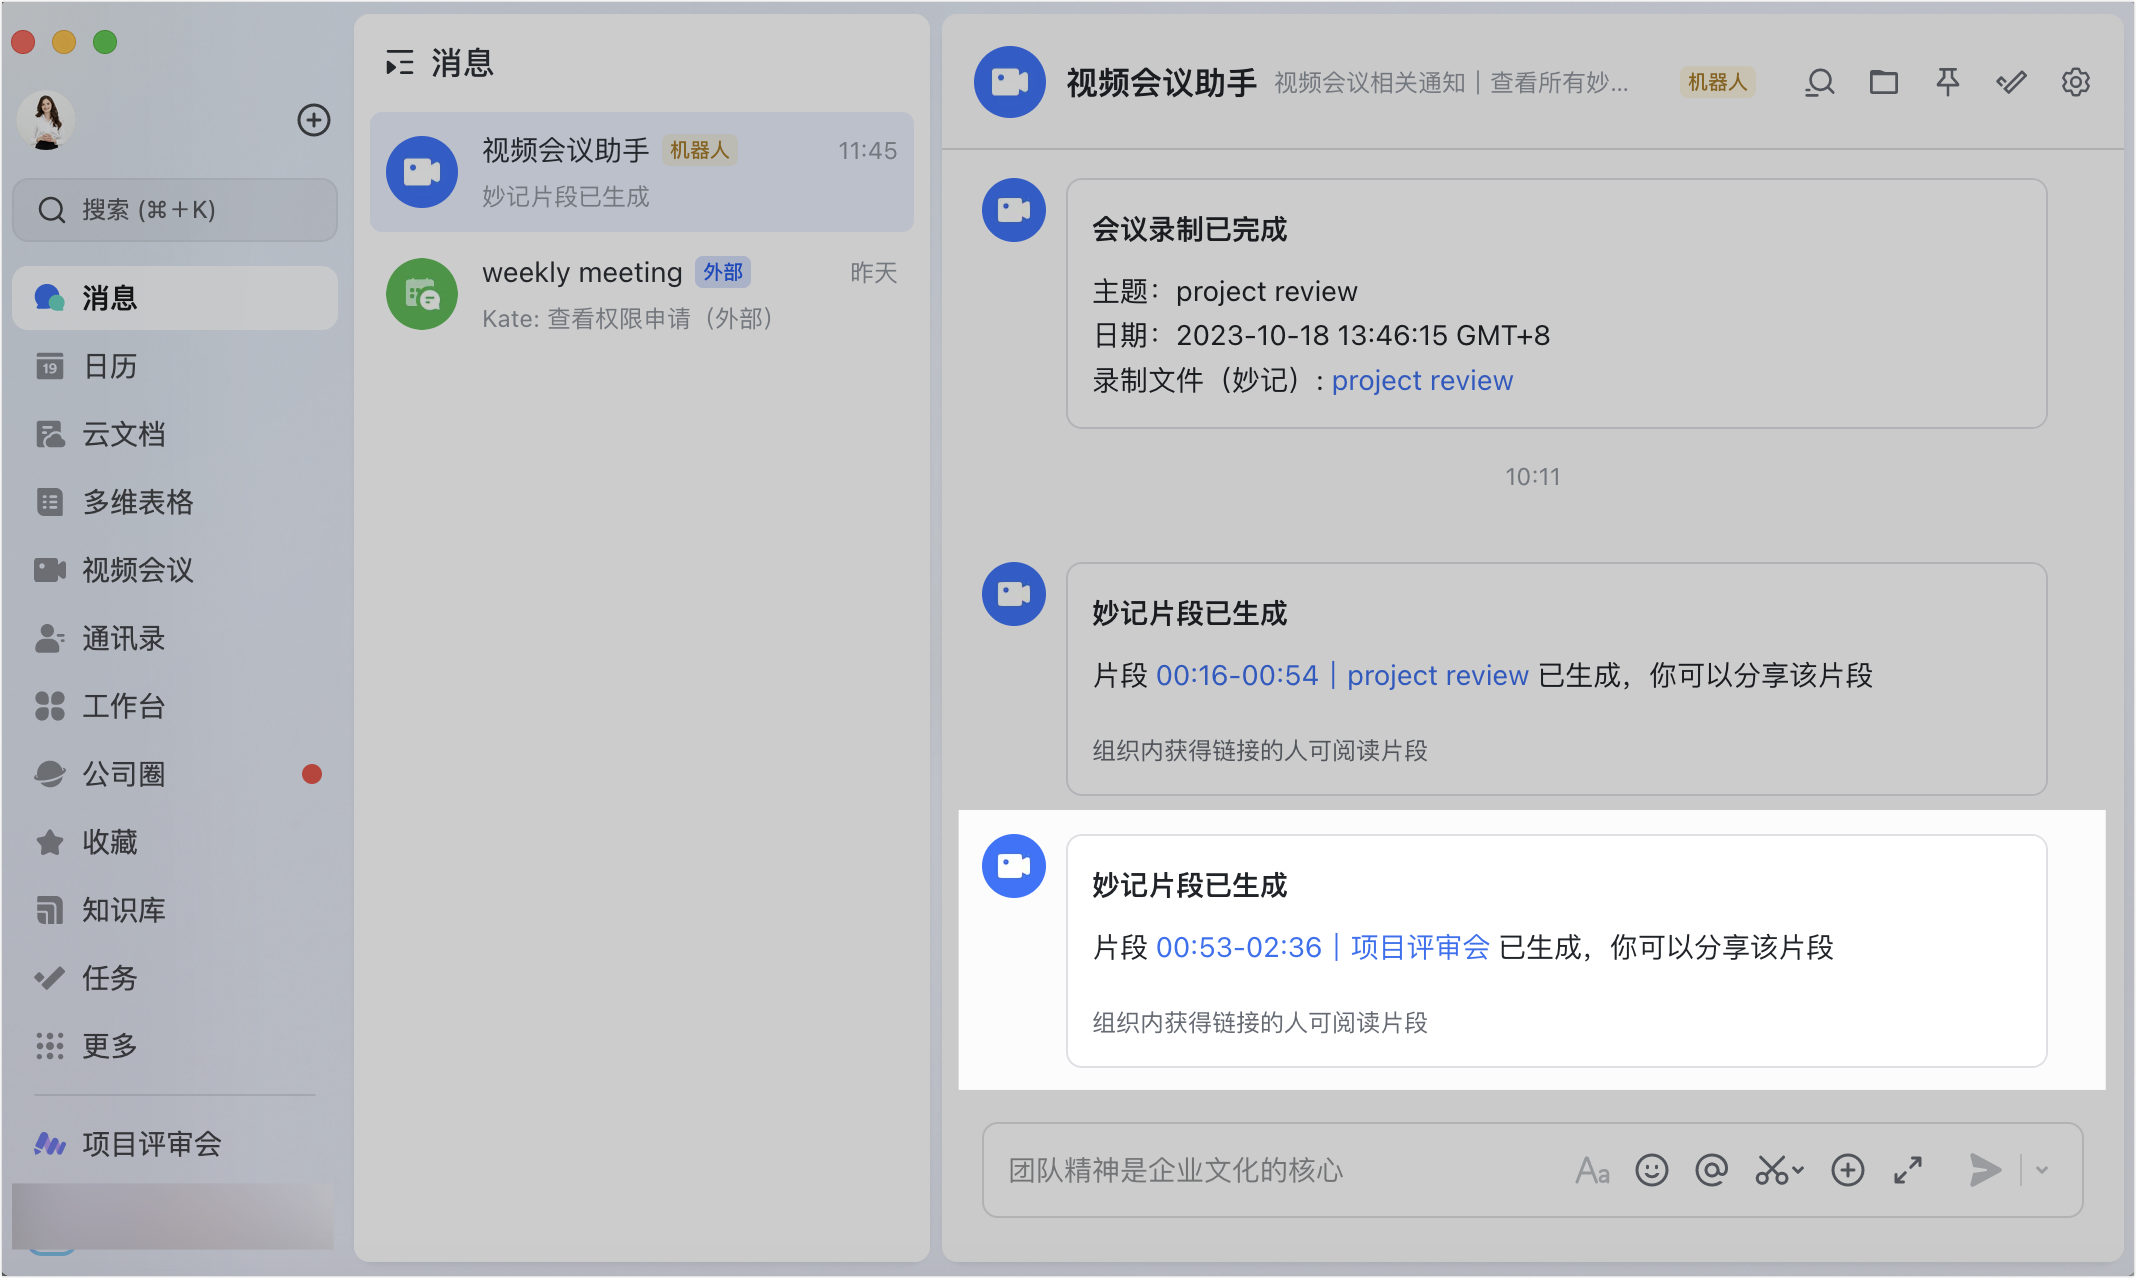Open 公司圈 in the sidebar
This screenshot has height=1278, width=2136.
pyautogui.click(x=175, y=774)
